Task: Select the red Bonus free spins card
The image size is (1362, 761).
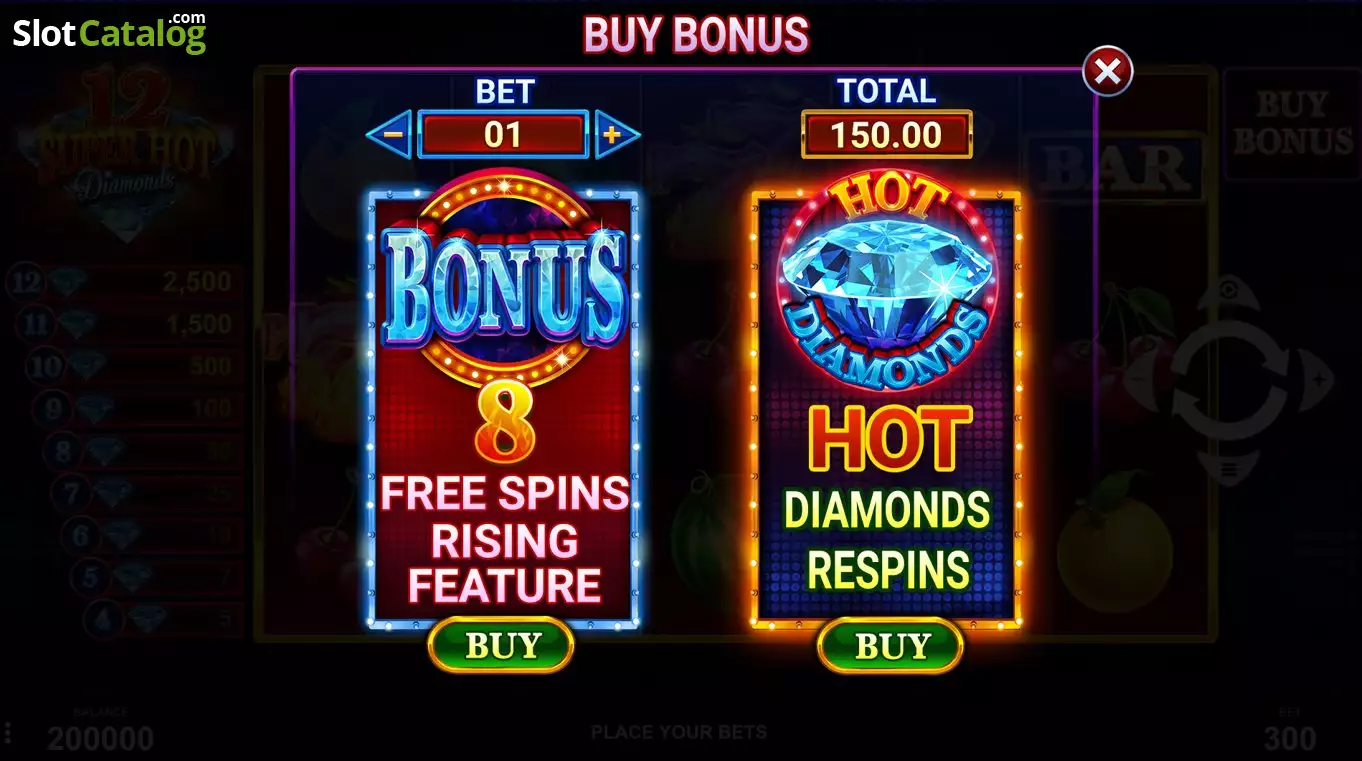Action: coord(503,410)
